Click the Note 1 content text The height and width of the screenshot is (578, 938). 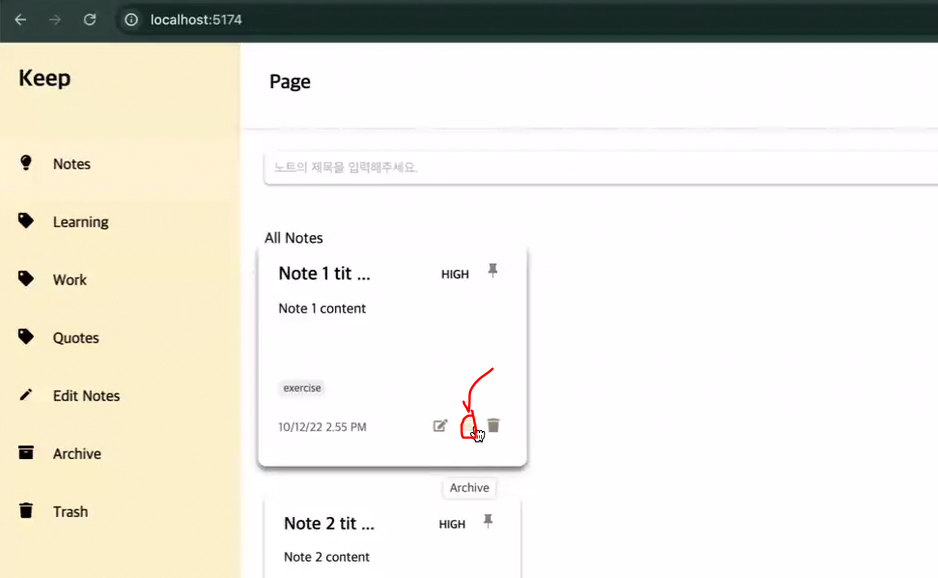pyautogui.click(x=322, y=309)
